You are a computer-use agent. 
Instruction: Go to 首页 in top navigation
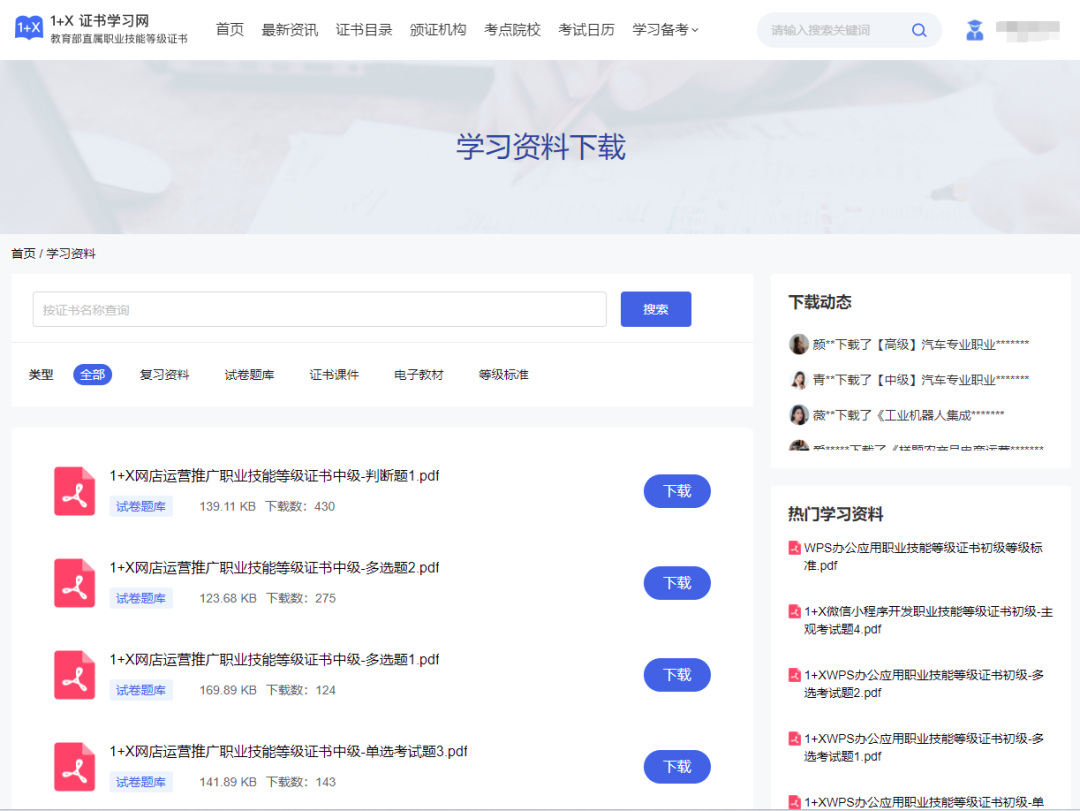click(229, 30)
